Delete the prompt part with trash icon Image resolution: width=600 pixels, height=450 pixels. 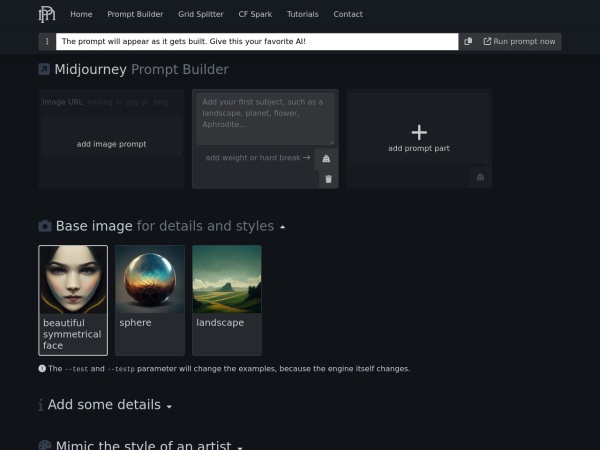click(x=327, y=179)
